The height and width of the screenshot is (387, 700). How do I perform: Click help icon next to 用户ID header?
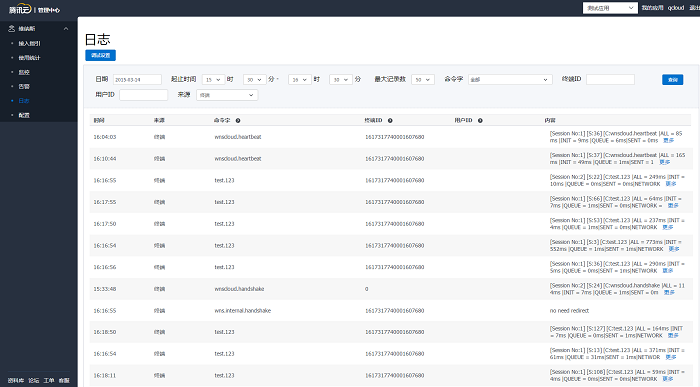480,121
